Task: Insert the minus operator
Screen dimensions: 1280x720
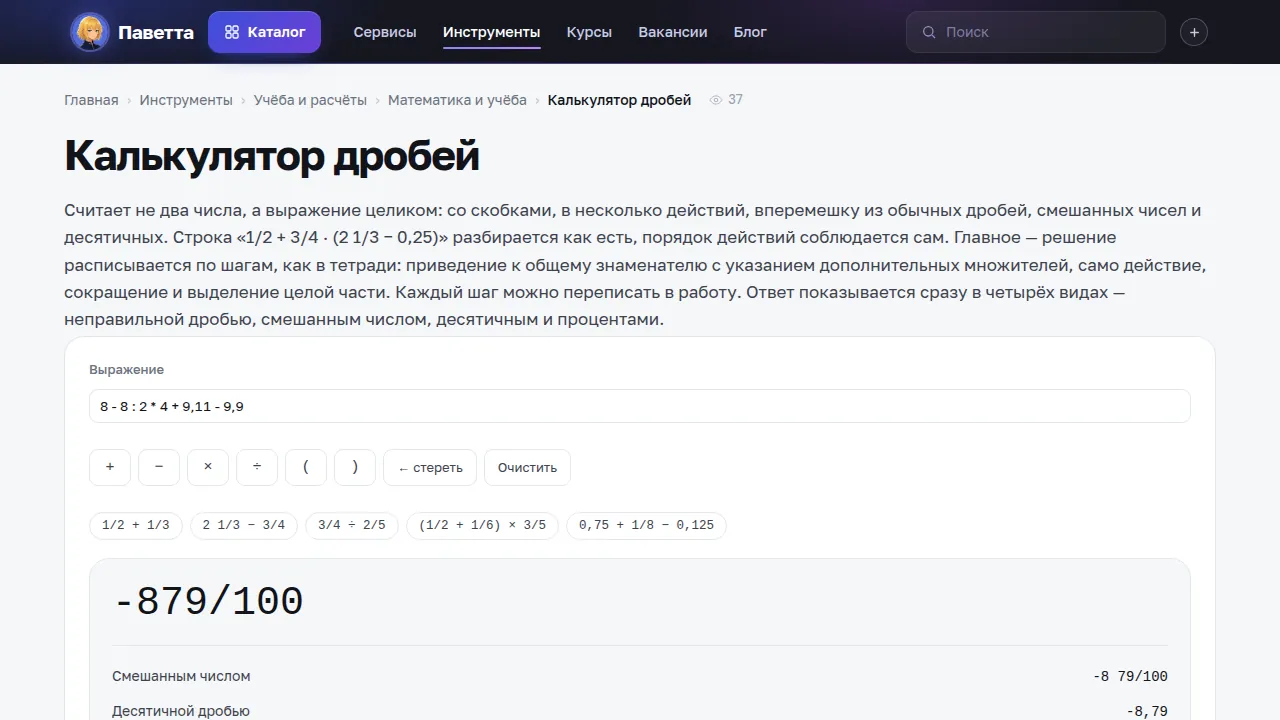Action: tap(159, 467)
